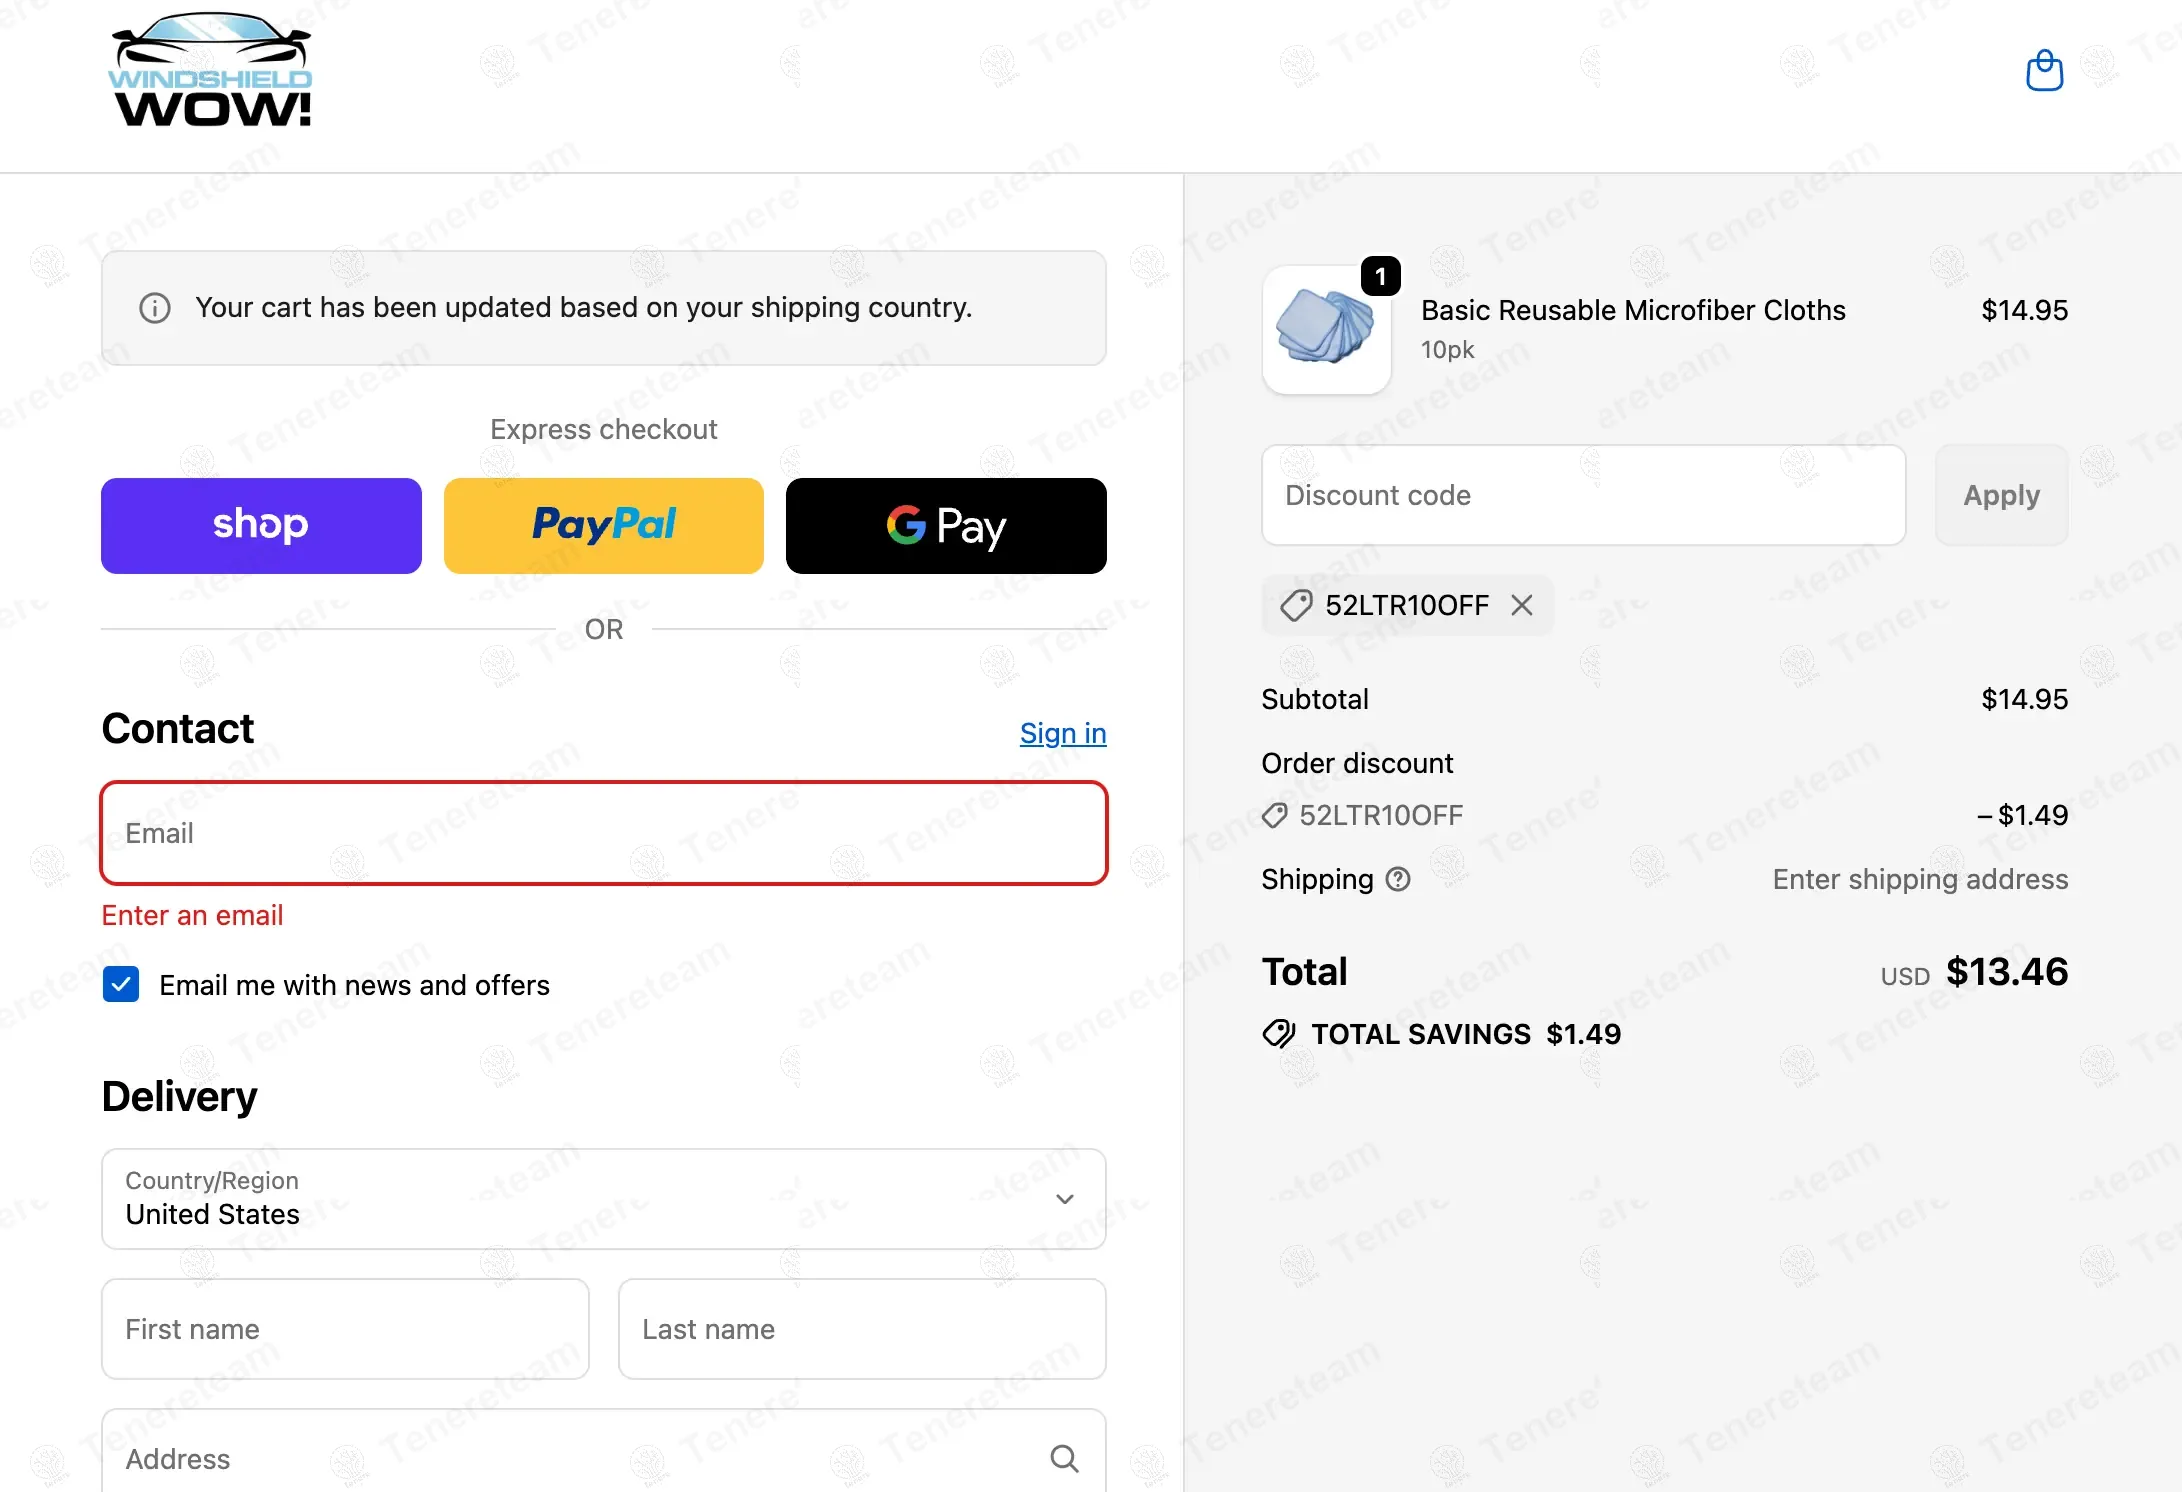Remove the 52LTR10OFF discount code
The width and height of the screenshot is (2182, 1492).
click(x=1522, y=605)
